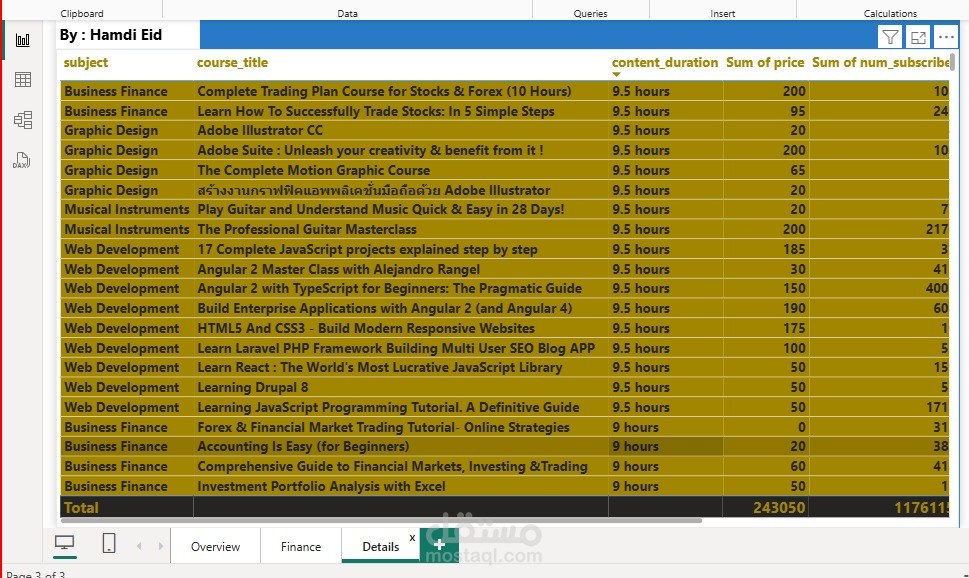969x578 pixels.
Task: Open Model view icon in sidebar
Action: (23, 120)
